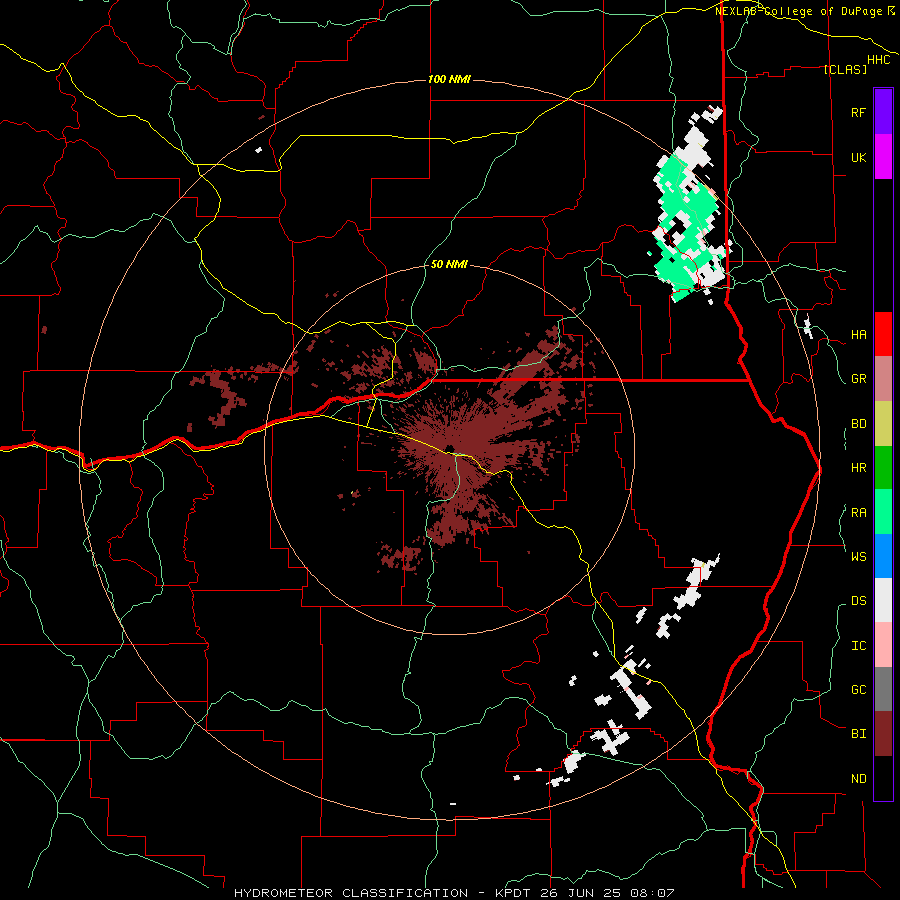
Task: Click the UK legend label
Action: [x=858, y=157]
